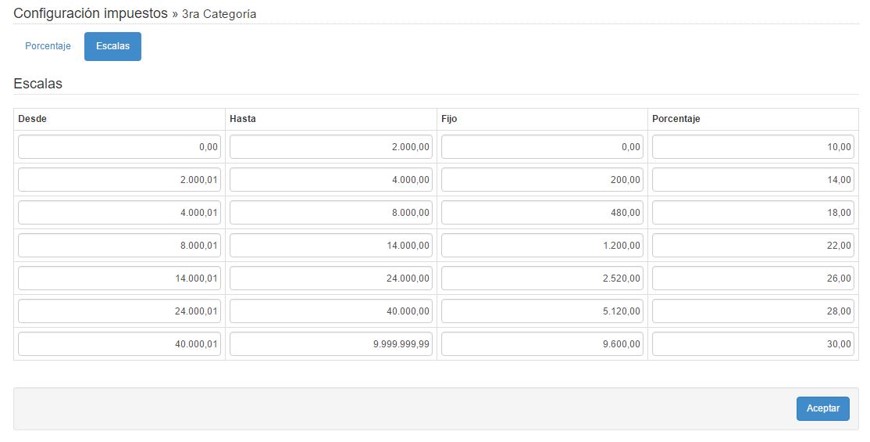Click the Porcentaje field showing 26,00
This screenshot has height=442, width=870.
click(753, 278)
